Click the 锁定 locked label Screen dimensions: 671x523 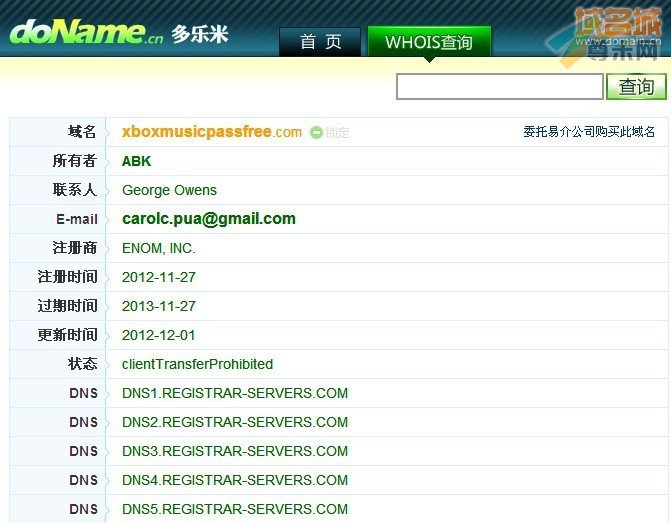(x=337, y=133)
